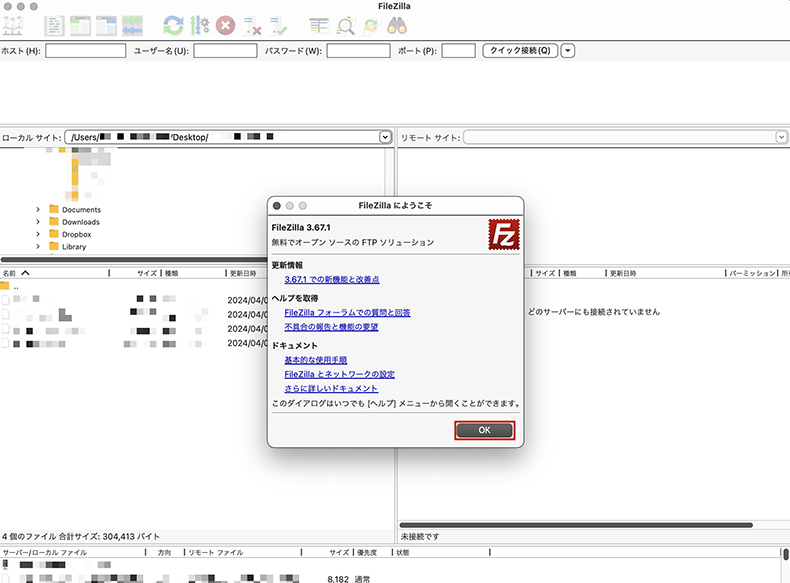Click the FileZilla Fz logo in dialog
The width and height of the screenshot is (790, 583).
point(504,234)
